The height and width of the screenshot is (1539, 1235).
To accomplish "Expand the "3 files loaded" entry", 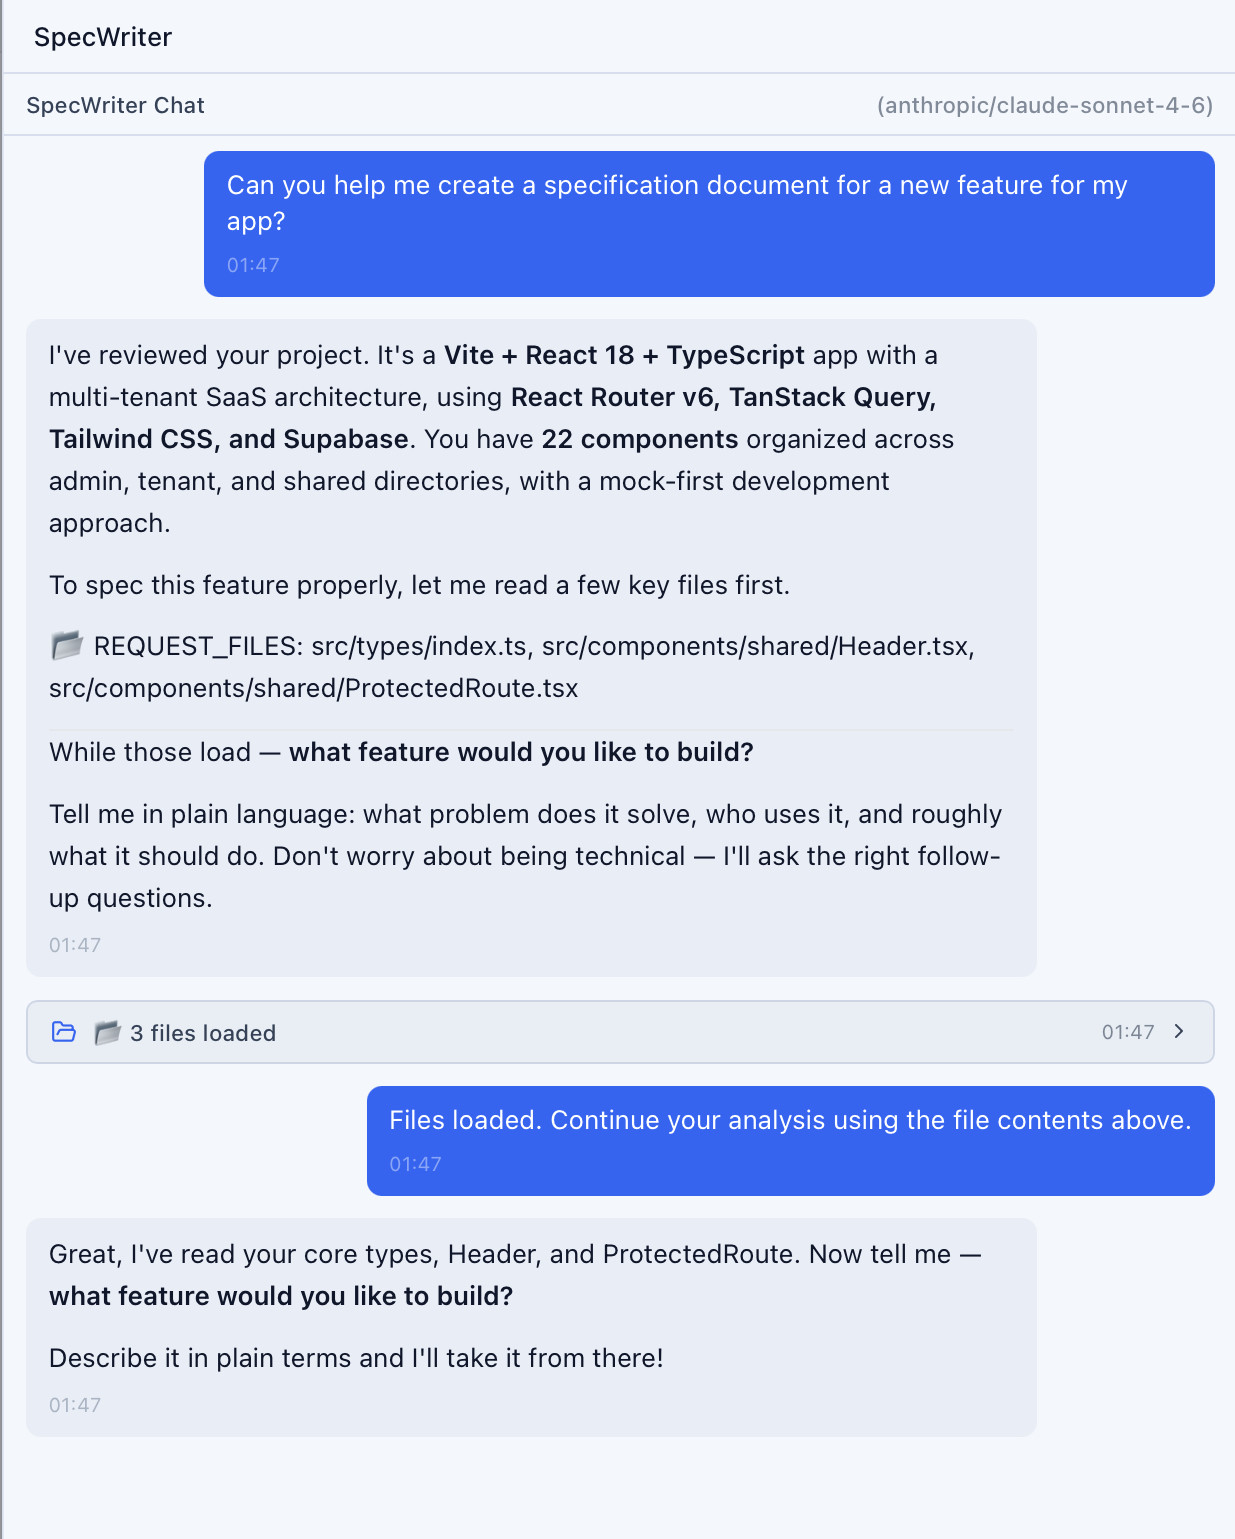I will [617, 1032].
